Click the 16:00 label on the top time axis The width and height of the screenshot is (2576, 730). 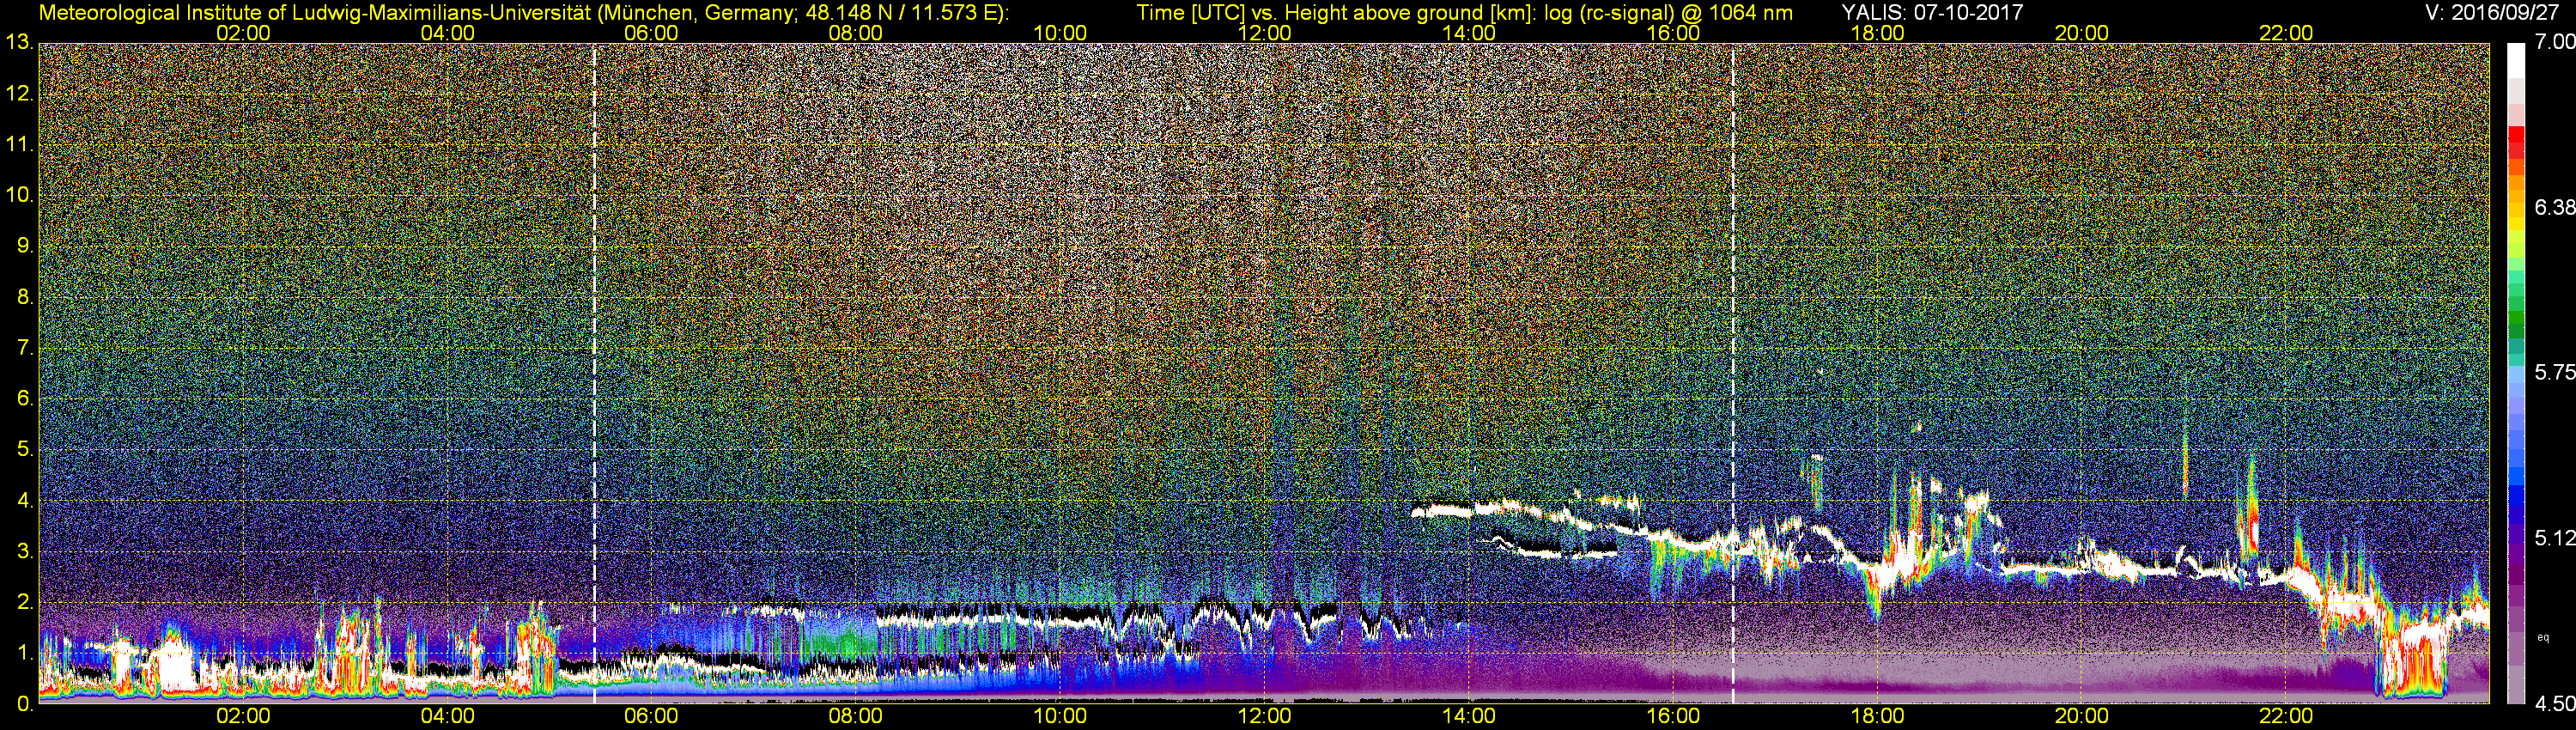(1673, 33)
